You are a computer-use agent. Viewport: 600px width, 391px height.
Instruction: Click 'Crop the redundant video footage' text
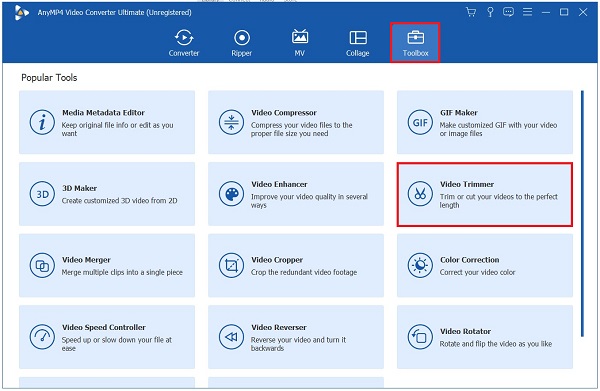point(304,272)
